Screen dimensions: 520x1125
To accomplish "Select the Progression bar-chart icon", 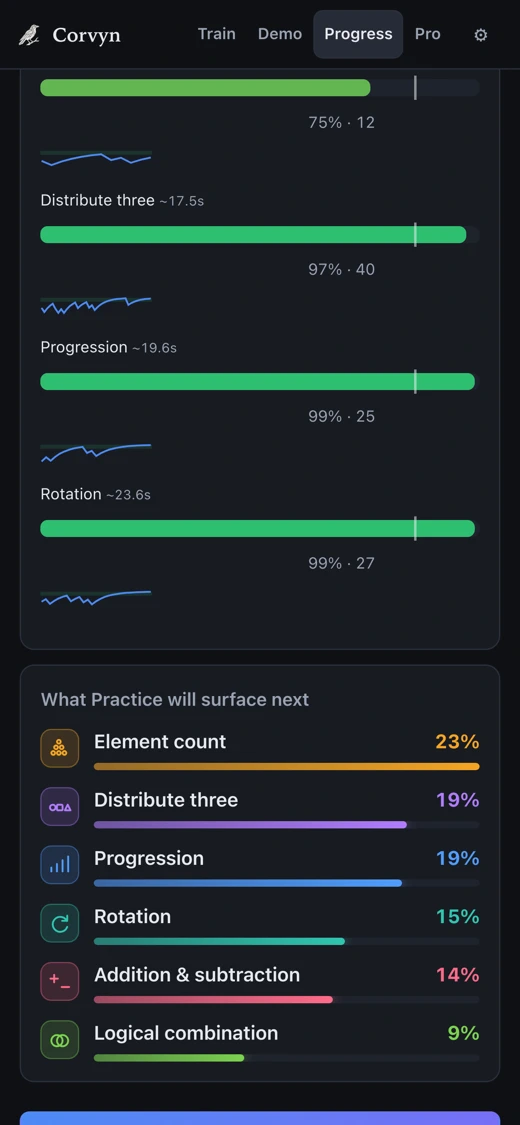I will [x=60, y=865].
